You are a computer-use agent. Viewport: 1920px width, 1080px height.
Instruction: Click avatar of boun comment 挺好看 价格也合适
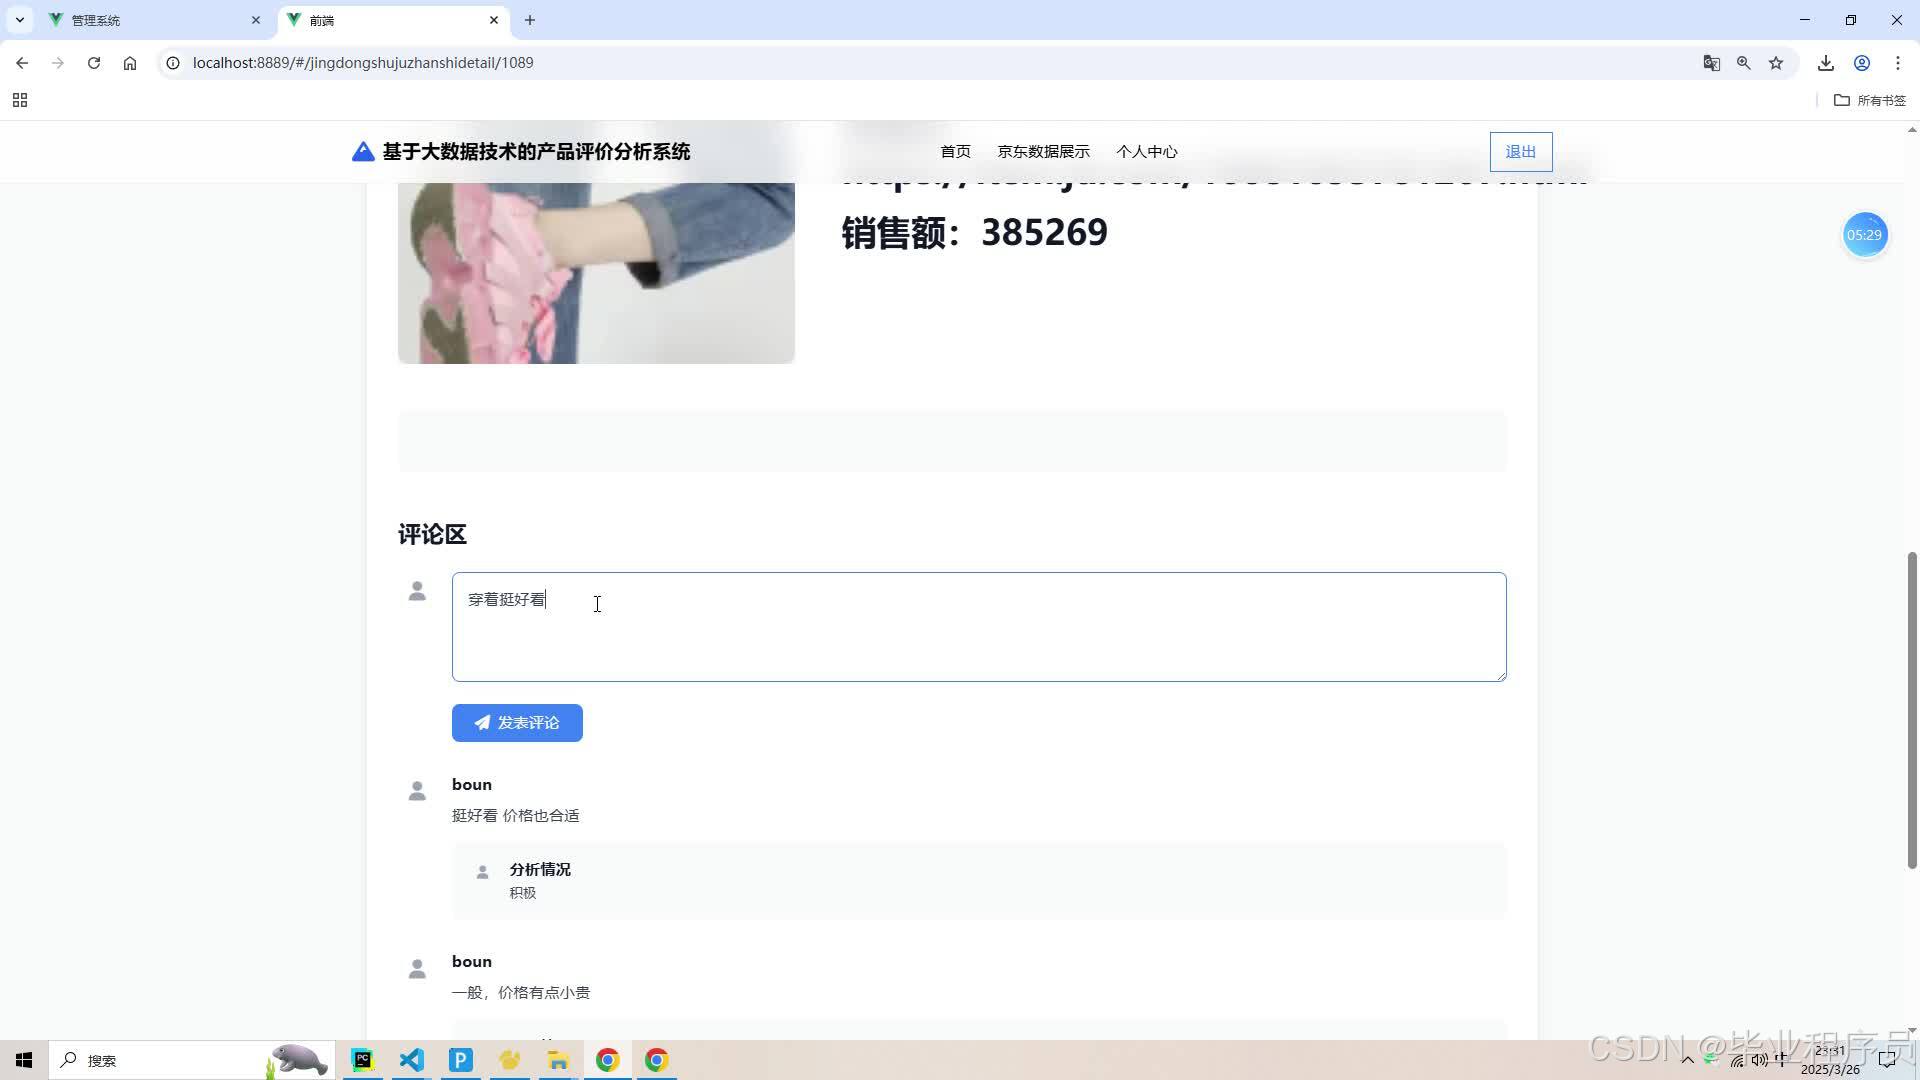point(417,792)
